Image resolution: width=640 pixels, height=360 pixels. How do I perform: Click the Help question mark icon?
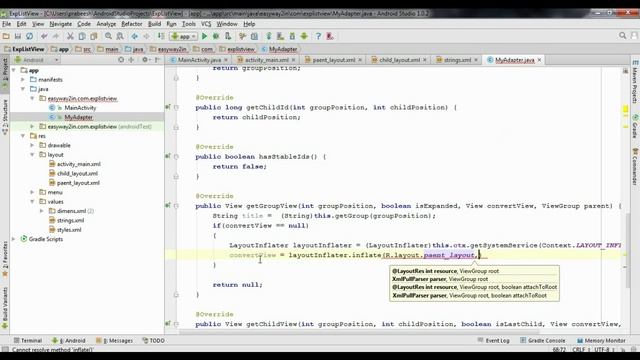coord(318,36)
